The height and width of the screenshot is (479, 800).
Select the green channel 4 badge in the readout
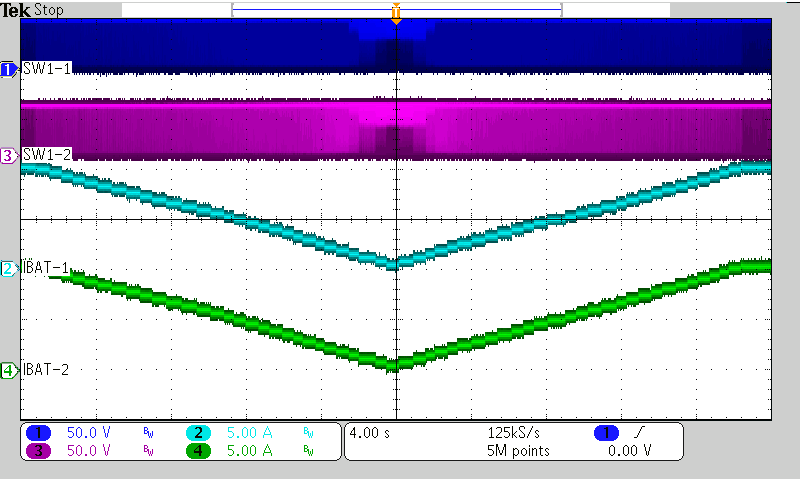coord(198,451)
